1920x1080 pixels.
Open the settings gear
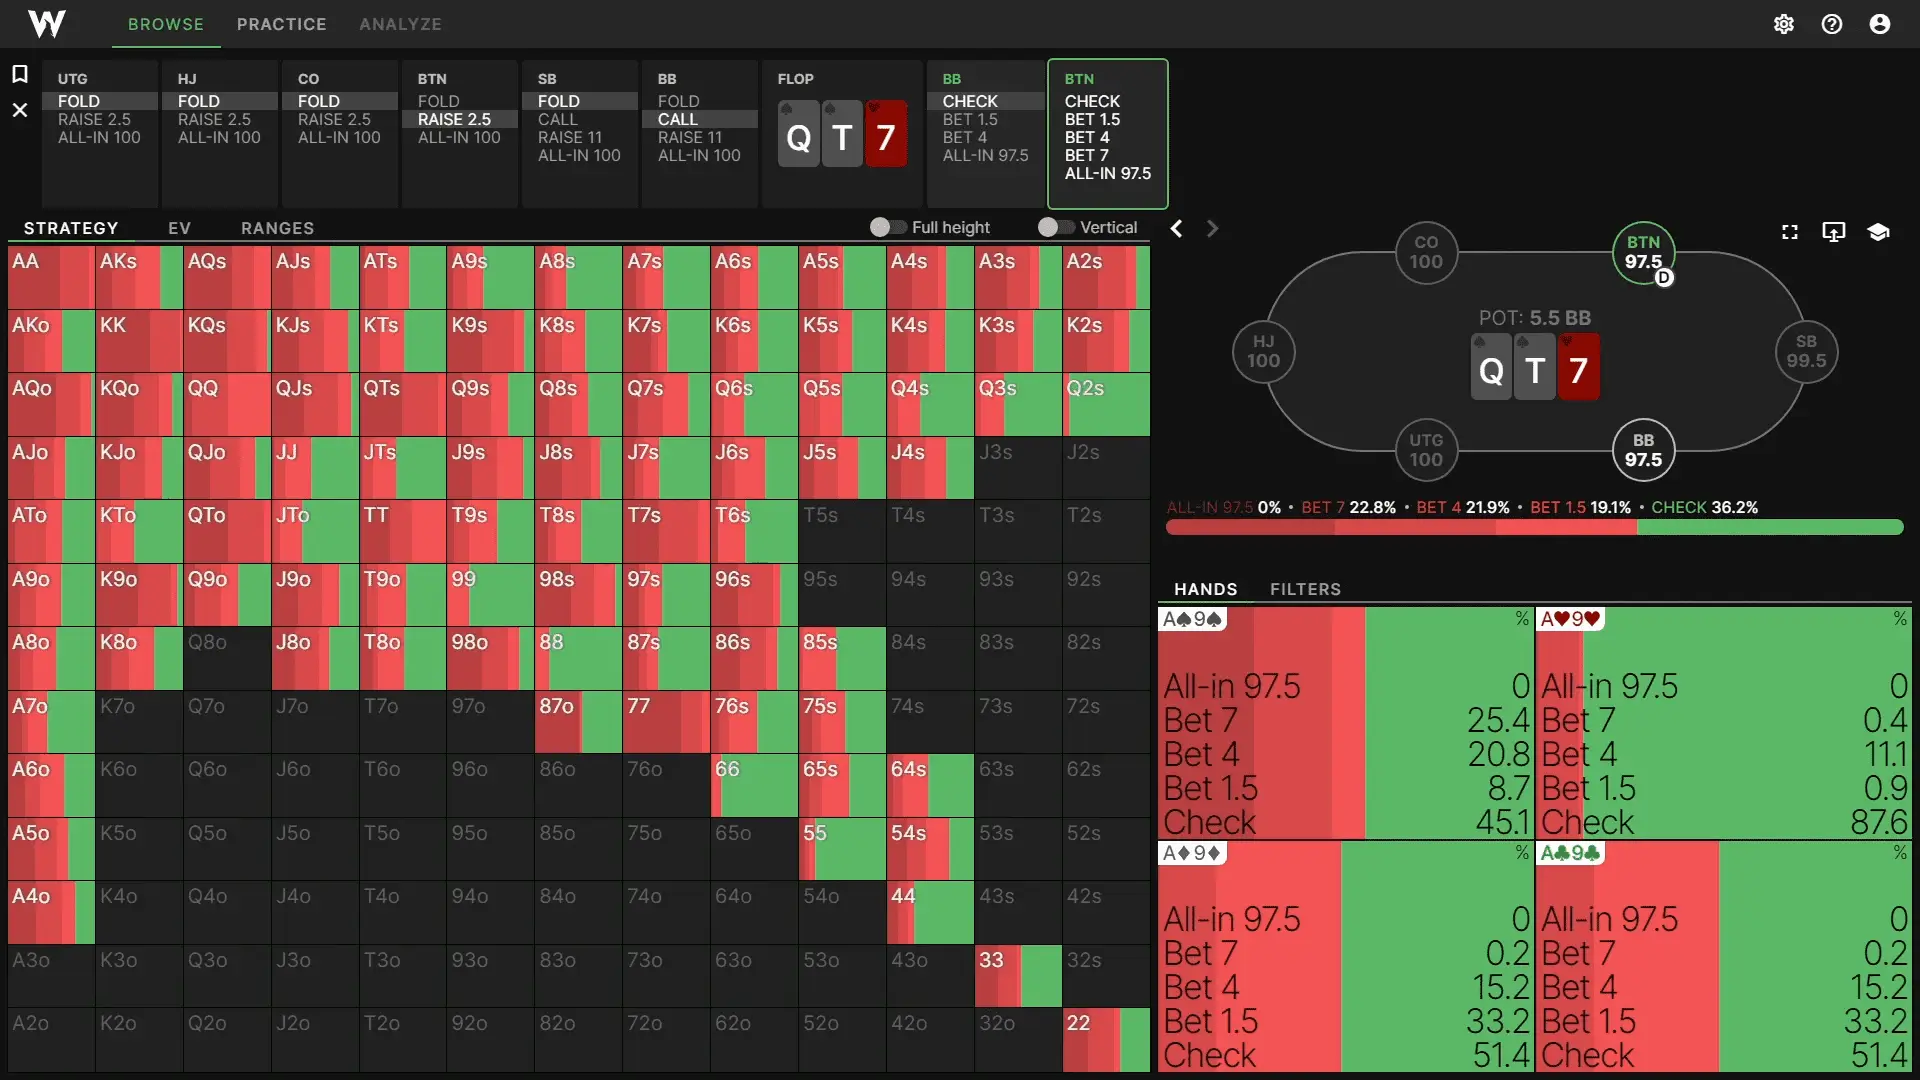pos(1784,24)
